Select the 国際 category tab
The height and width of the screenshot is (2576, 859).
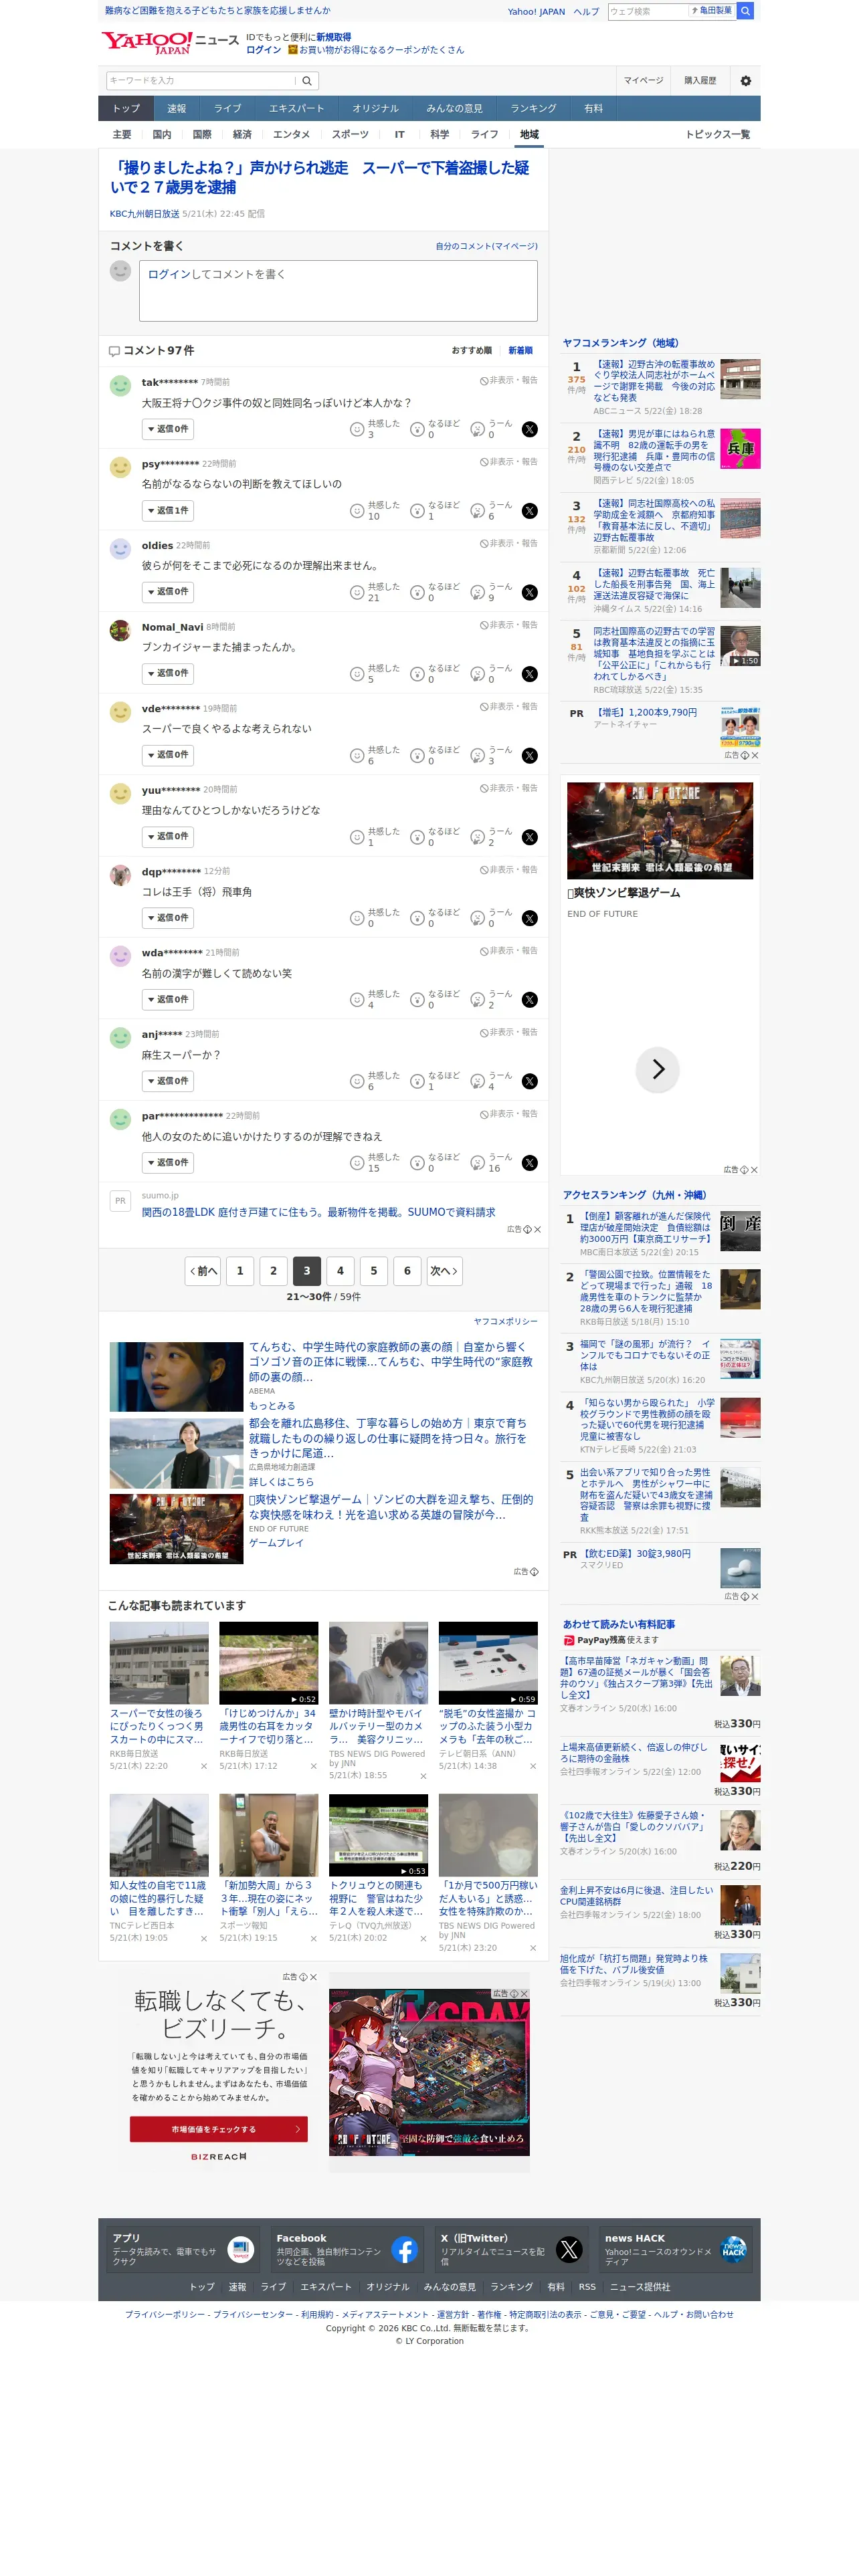[x=202, y=135]
